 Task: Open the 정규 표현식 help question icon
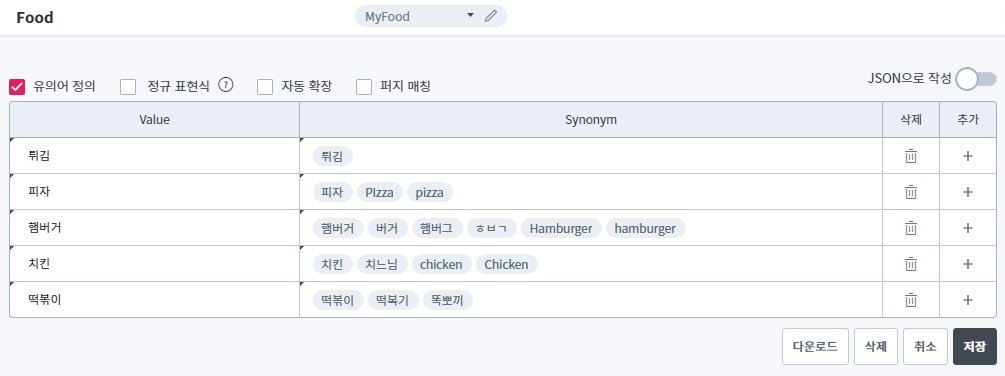click(x=225, y=85)
